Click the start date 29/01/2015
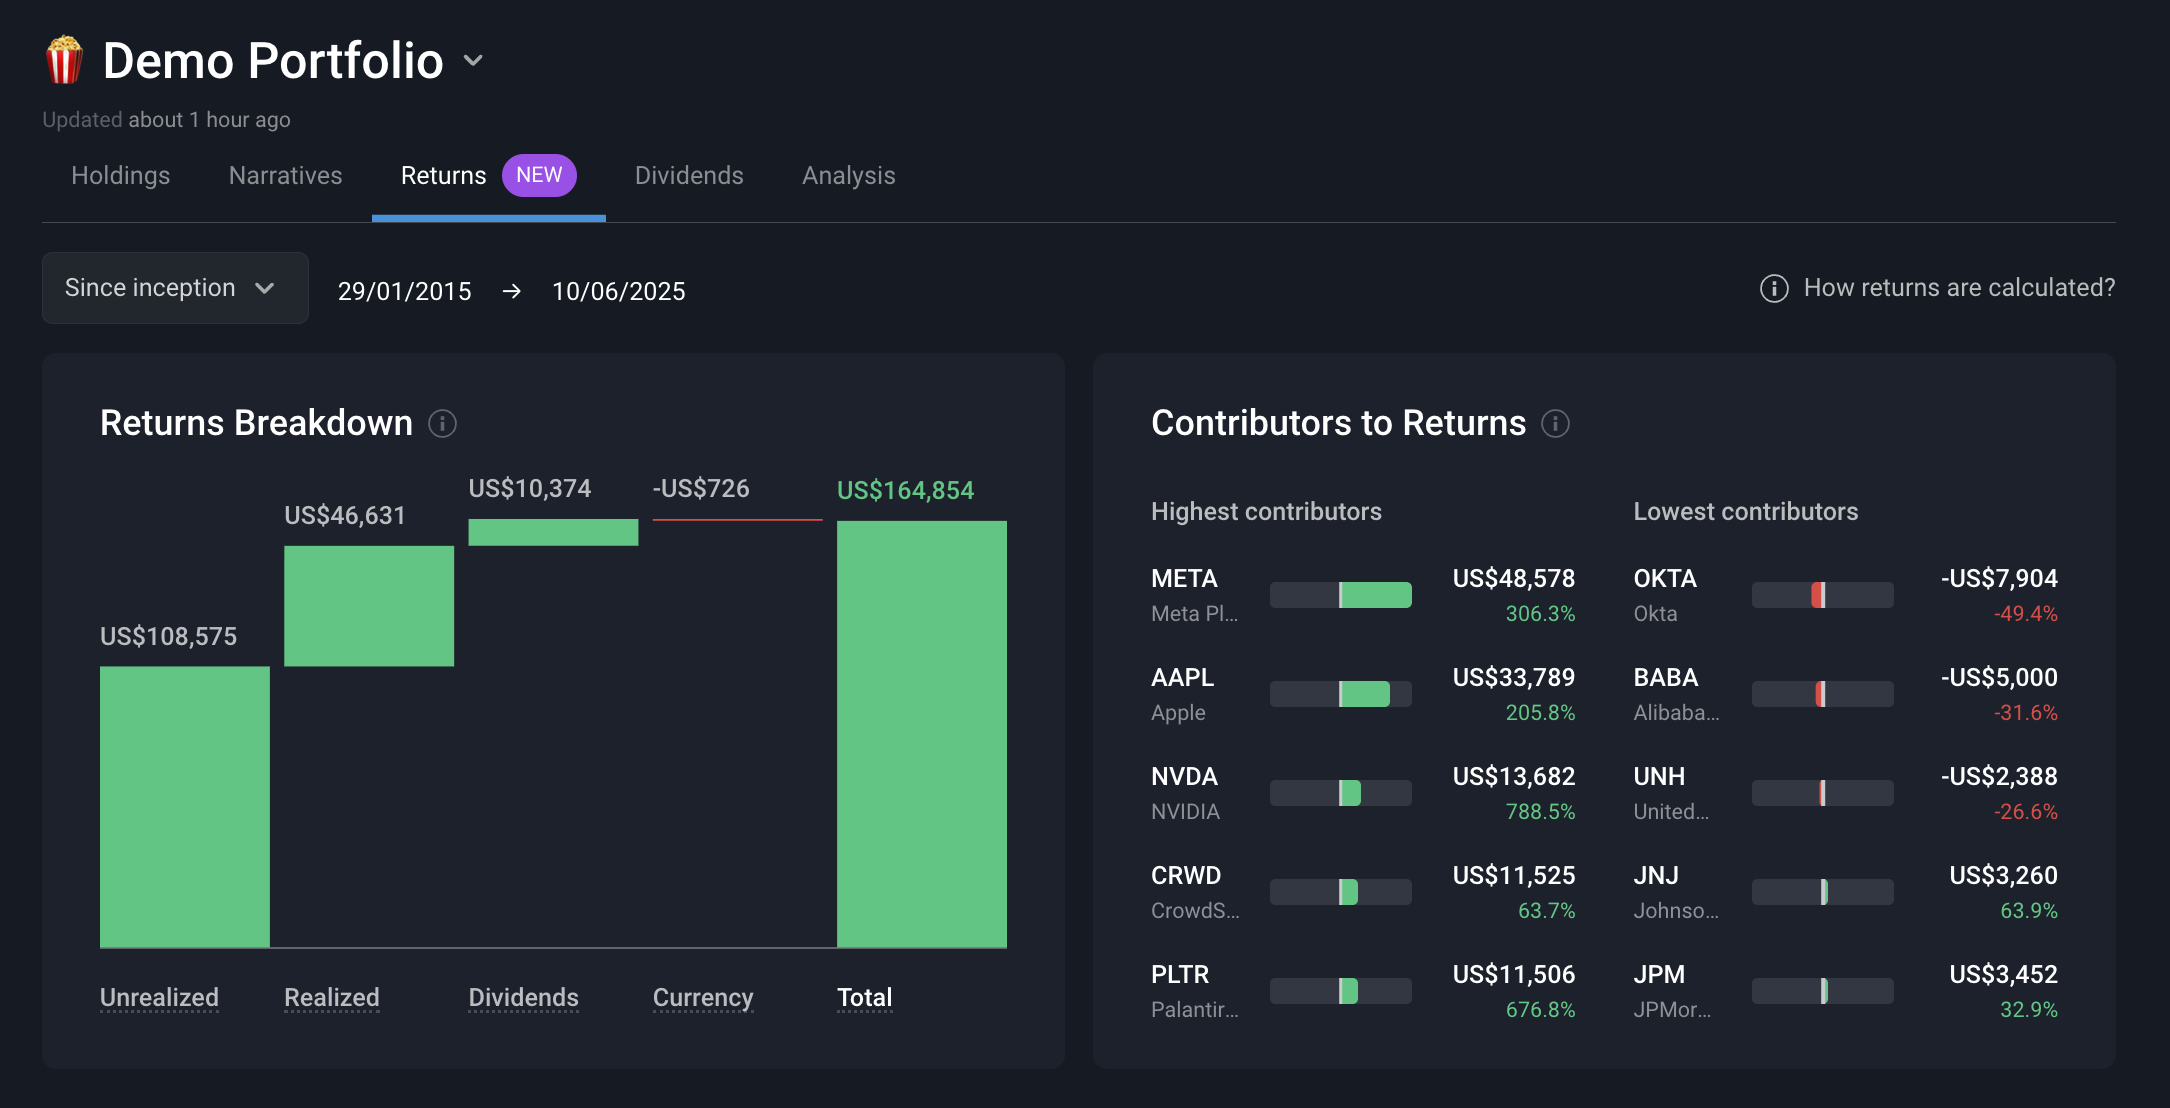Viewport: 2170px width, 1108px height. pyautogui.click(x=404, y=291)
